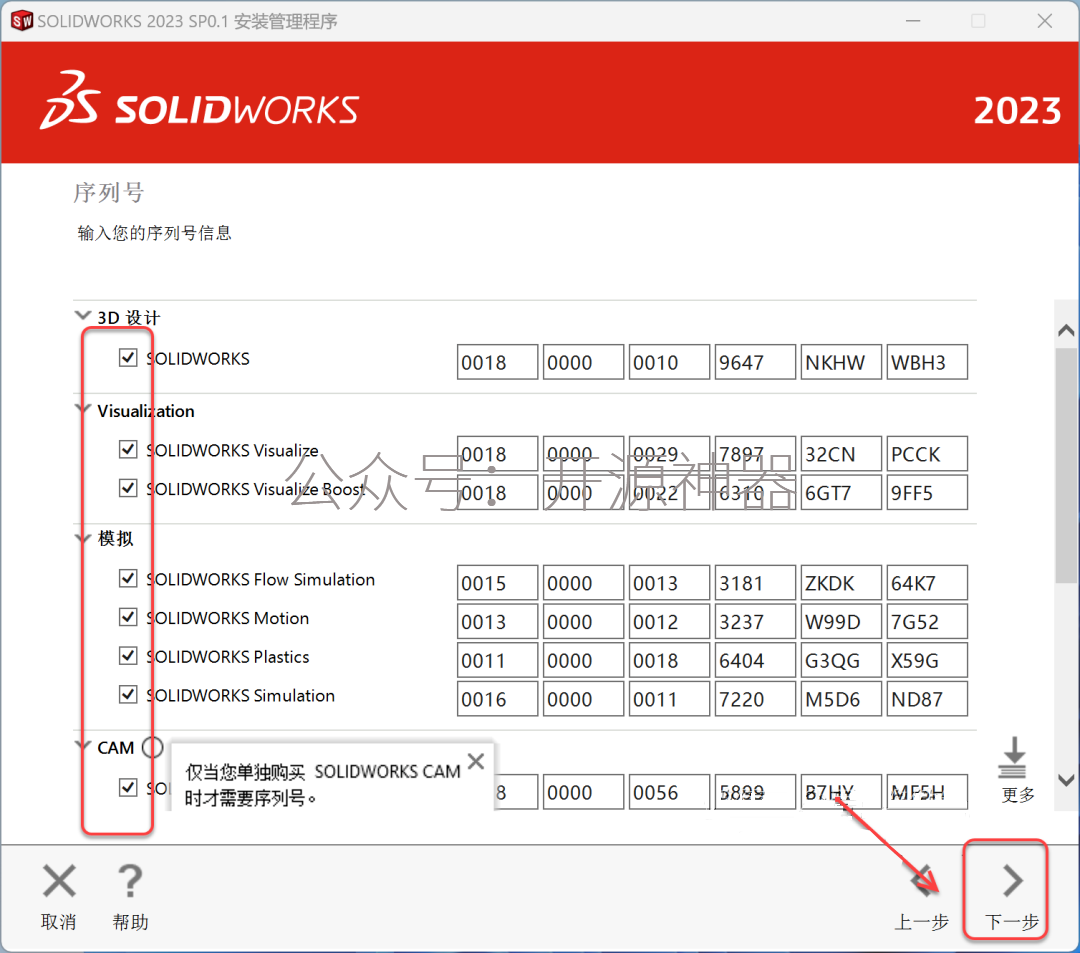Click Visualize Boost serial field 6GT7
Screen dimensions: 1080x953
pyautogui.click(x=841, y=492)
